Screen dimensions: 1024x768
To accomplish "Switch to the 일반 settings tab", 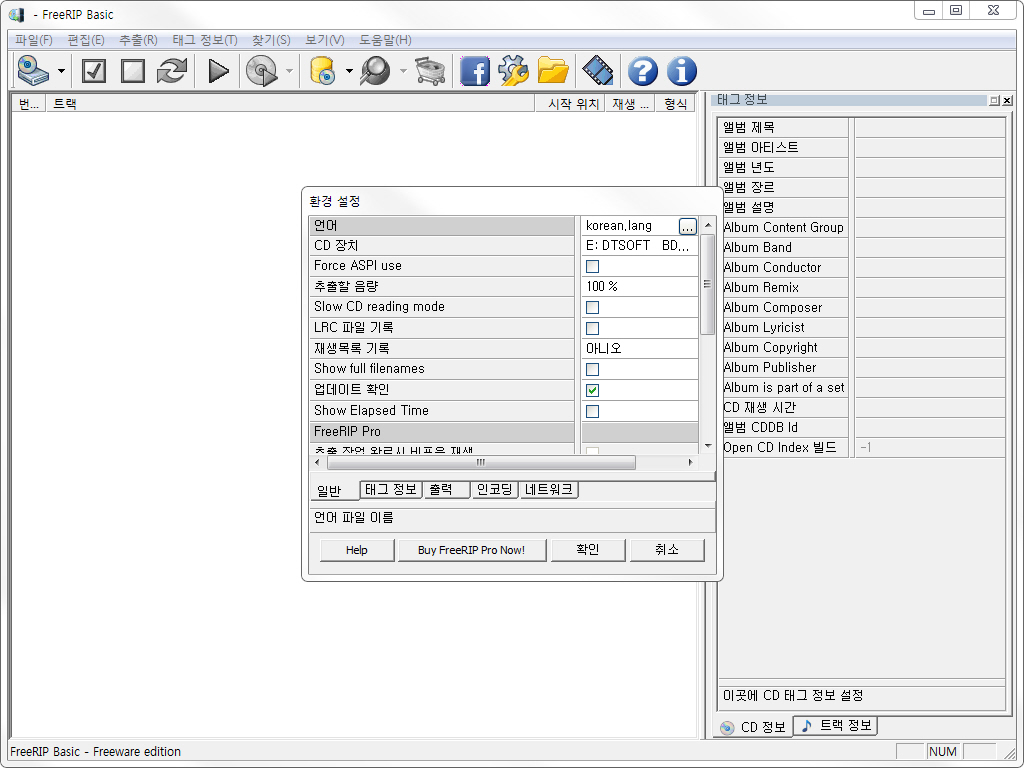I will [x=334, y=490].
